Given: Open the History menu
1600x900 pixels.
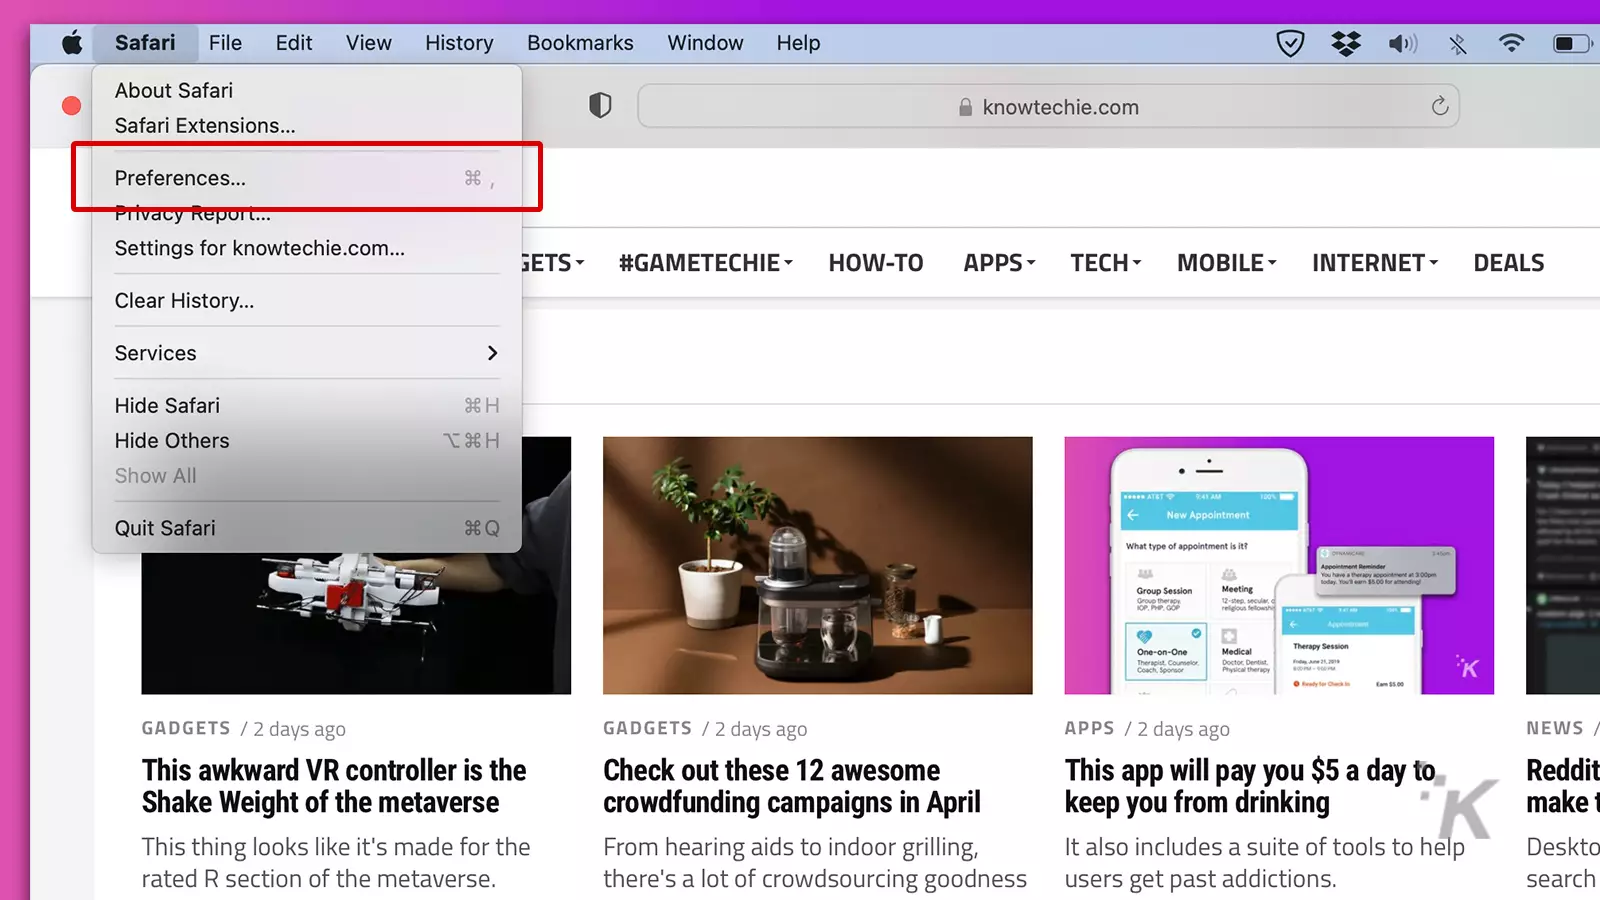Looking at the screenshot, I should point(459,43).
